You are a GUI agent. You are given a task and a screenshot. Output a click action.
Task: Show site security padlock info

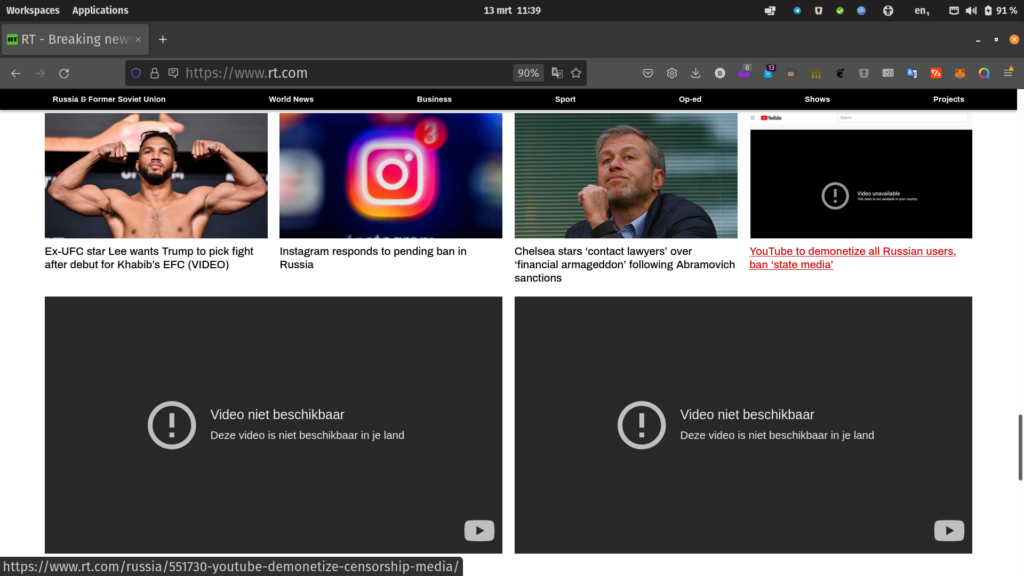click(x=154, y=73)
